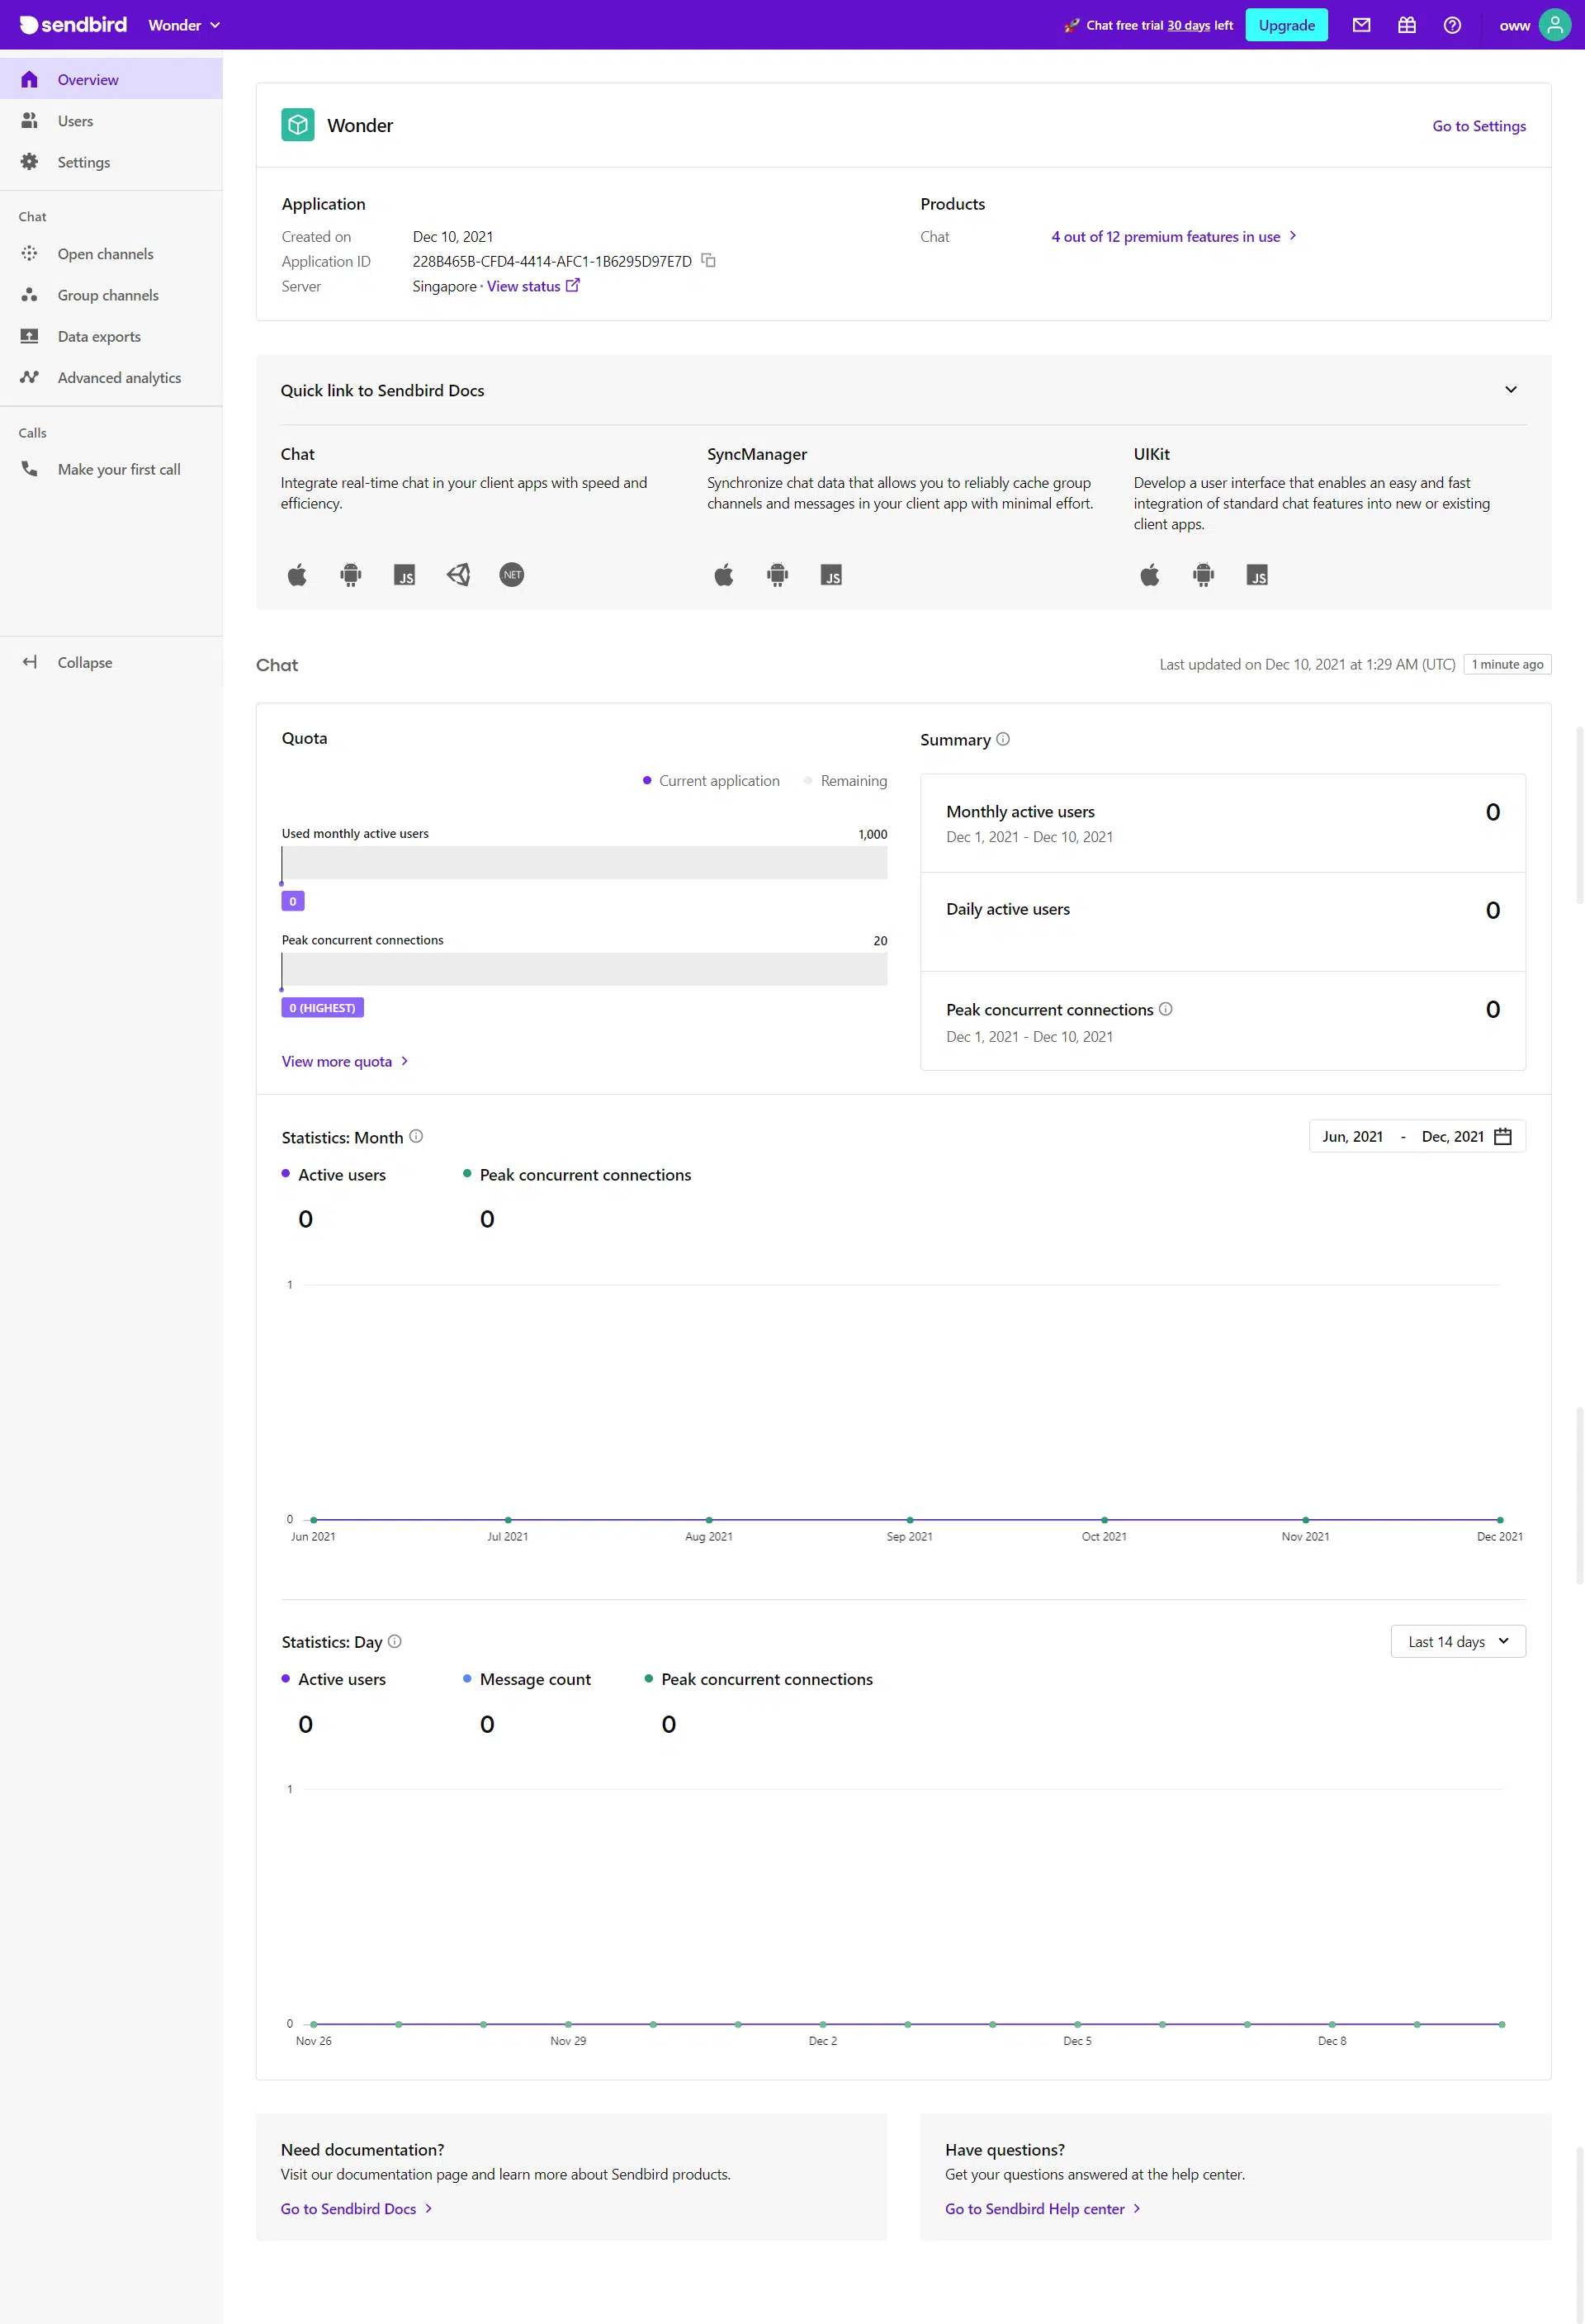Open the Last 14 days dropdown

point(1458,1641)
